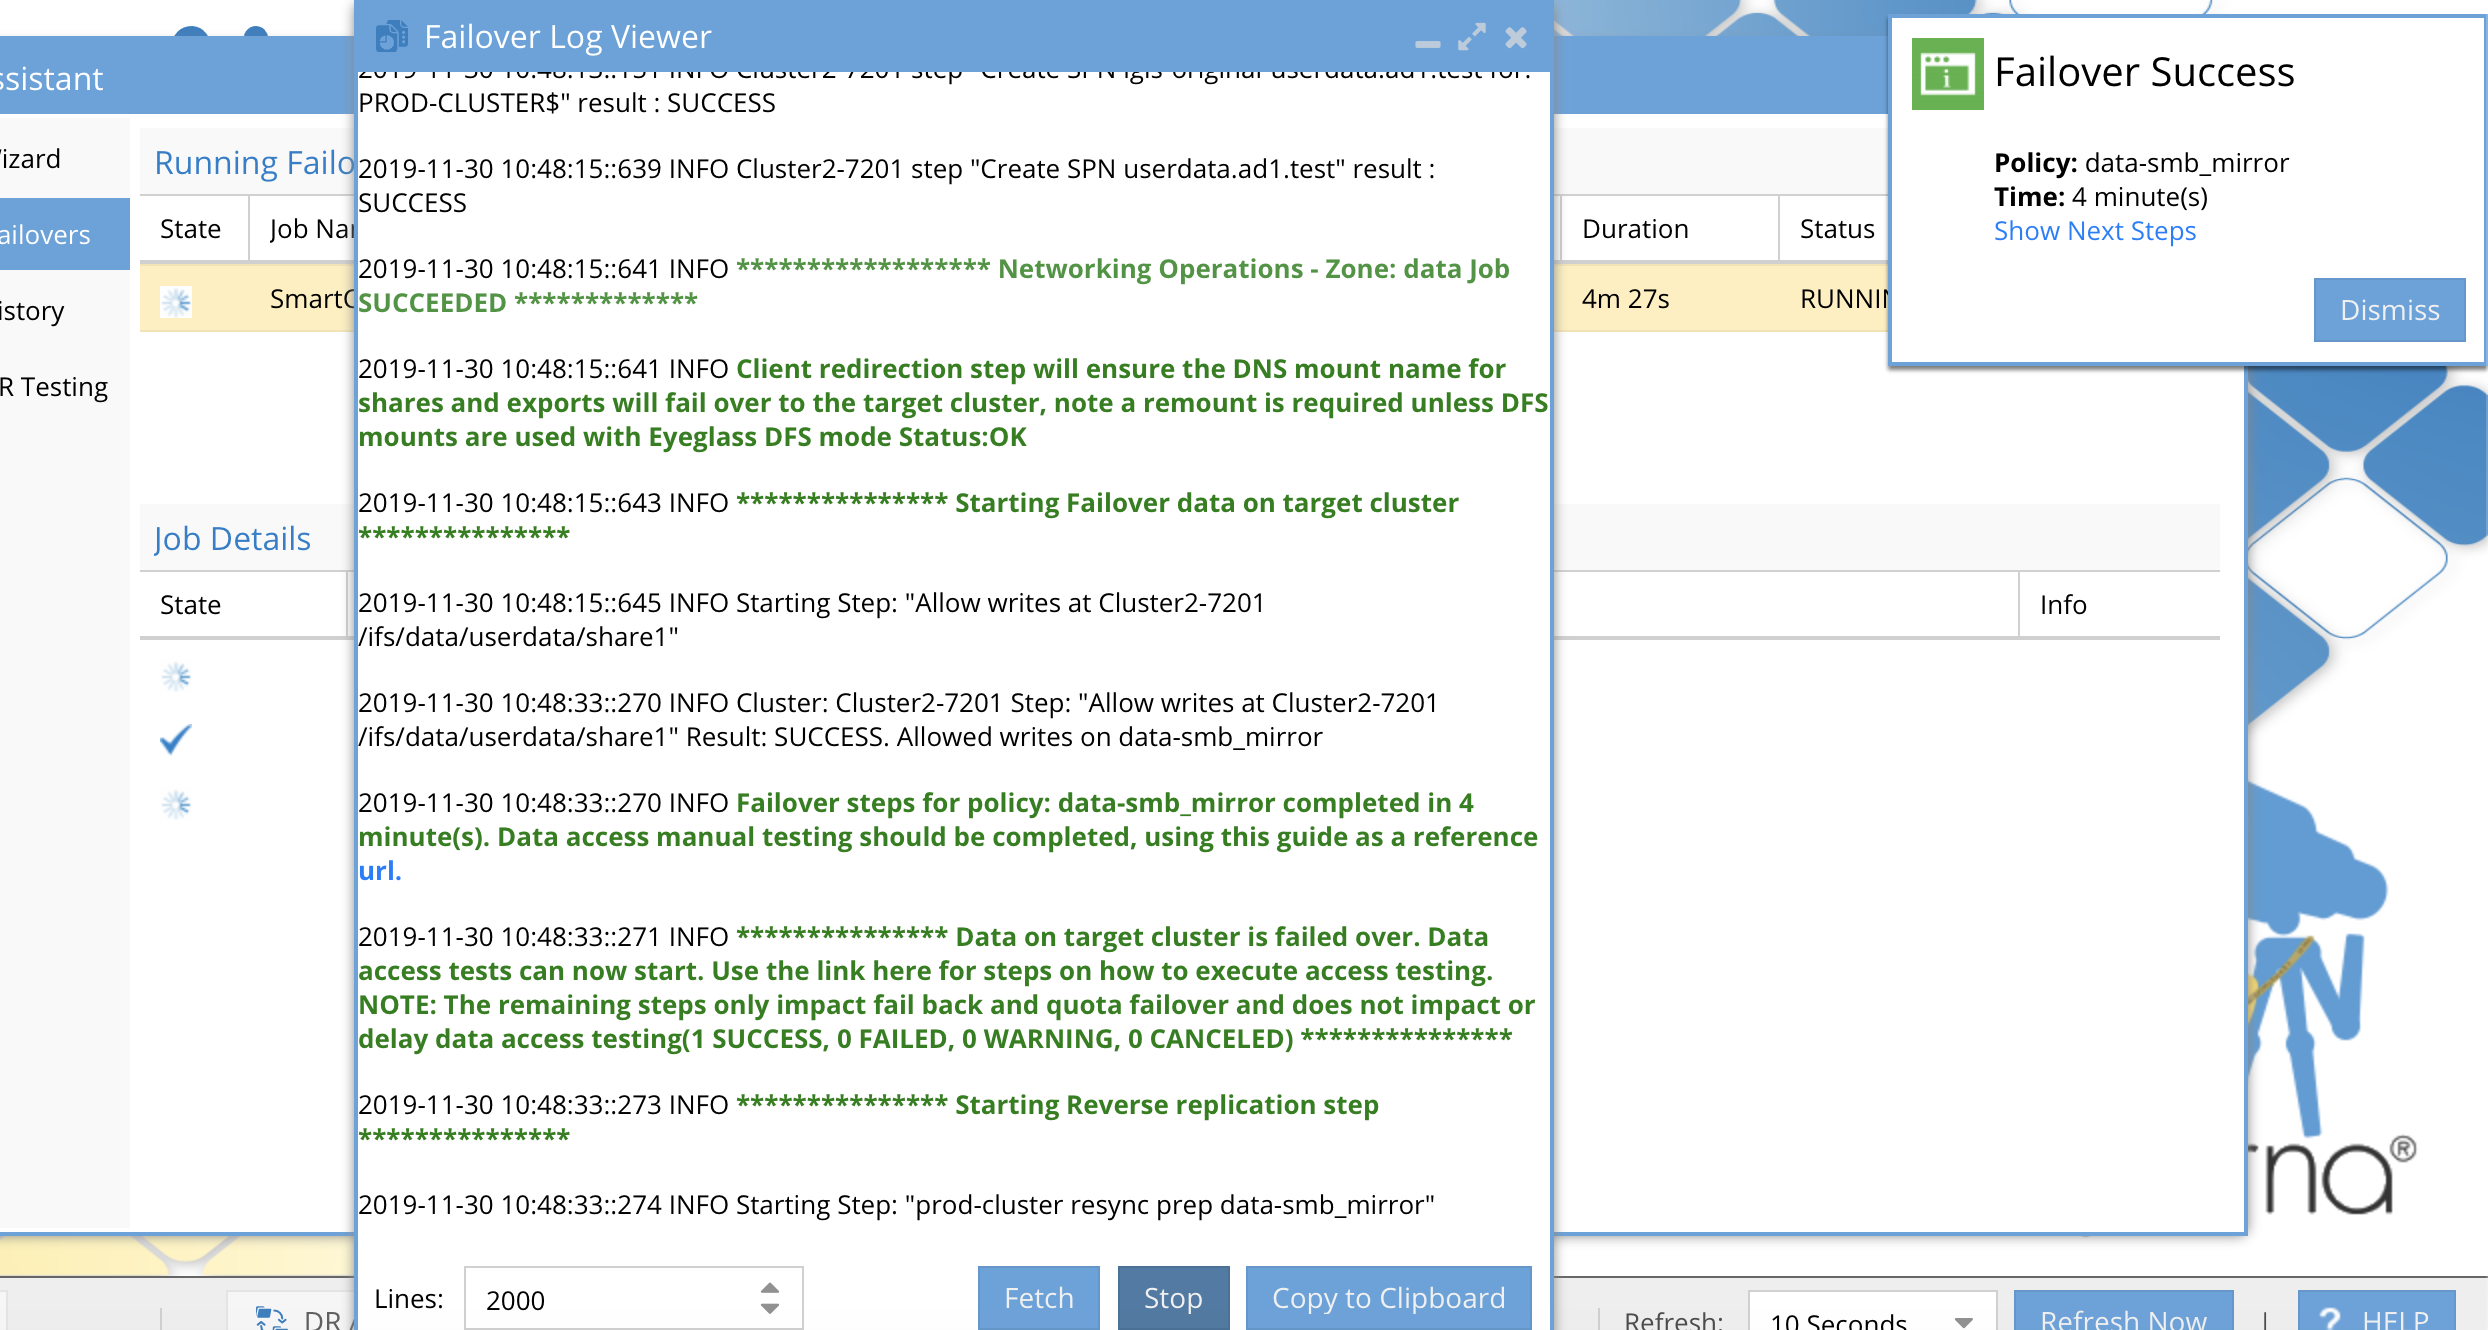
Task: Click the Status column header
Action: (x=1836, y=229)
